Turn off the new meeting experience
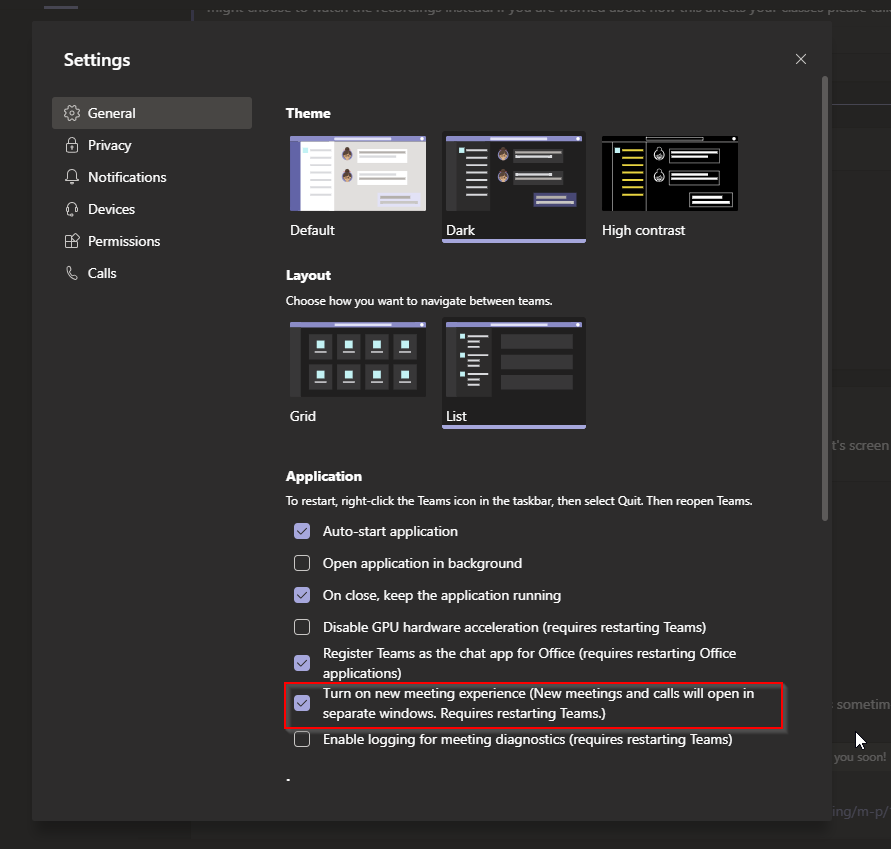 point(302,703)
